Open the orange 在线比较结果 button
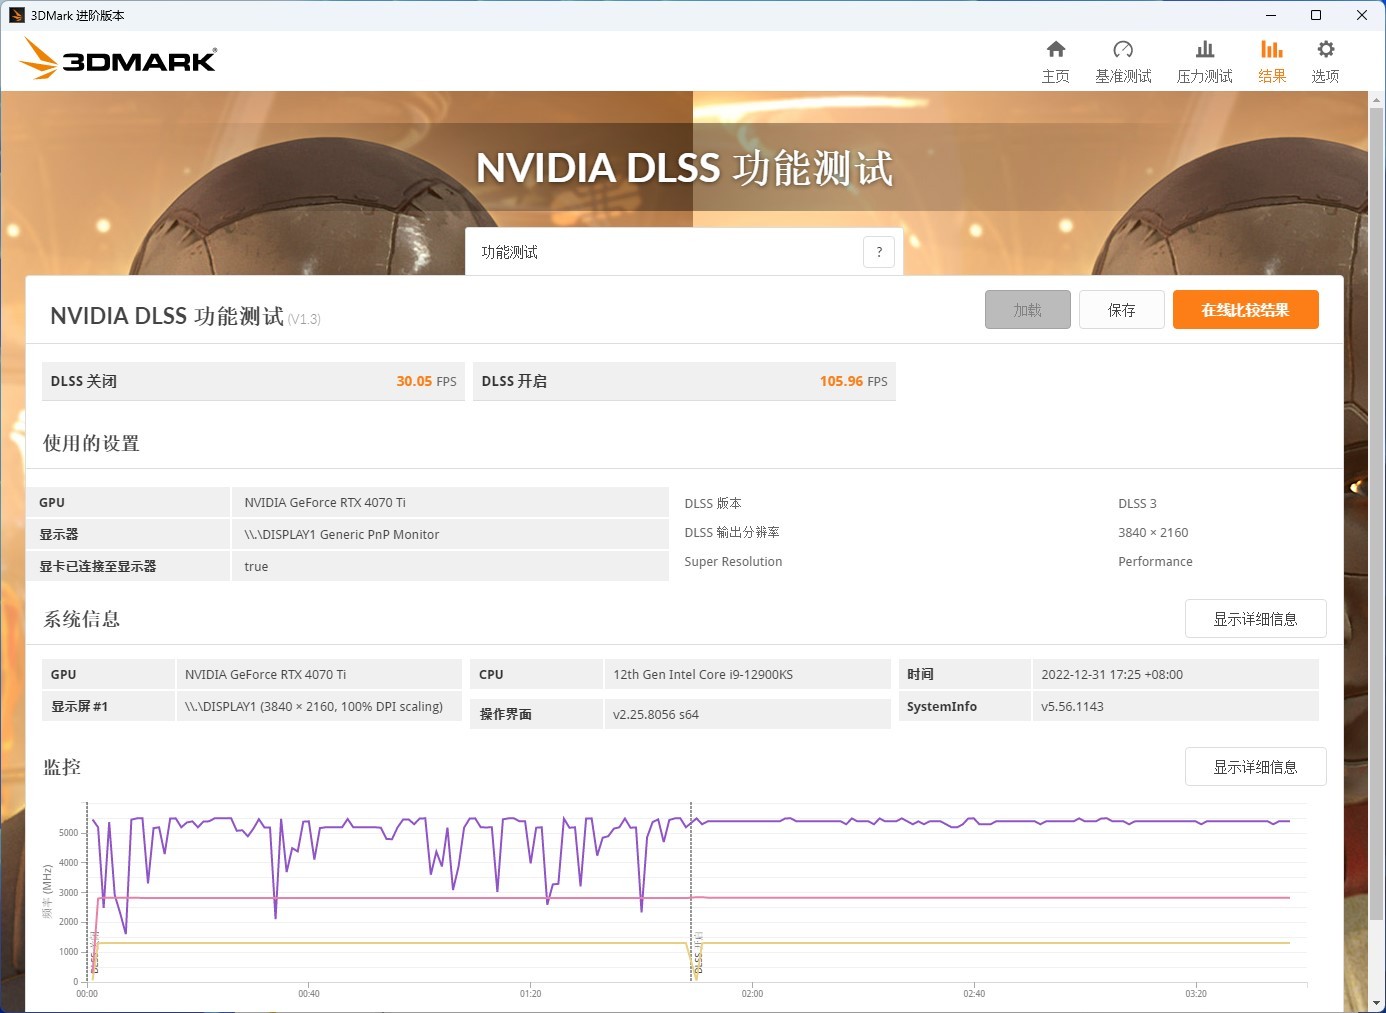Image resolution: width=1386 pixels, height=1013 pixels. tap(1245, 309)
